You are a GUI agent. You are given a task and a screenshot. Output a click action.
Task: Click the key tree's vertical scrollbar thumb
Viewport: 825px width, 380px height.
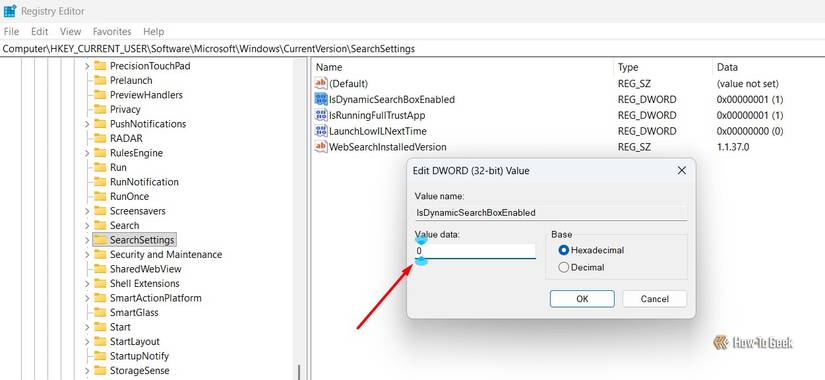click(298, 371)
